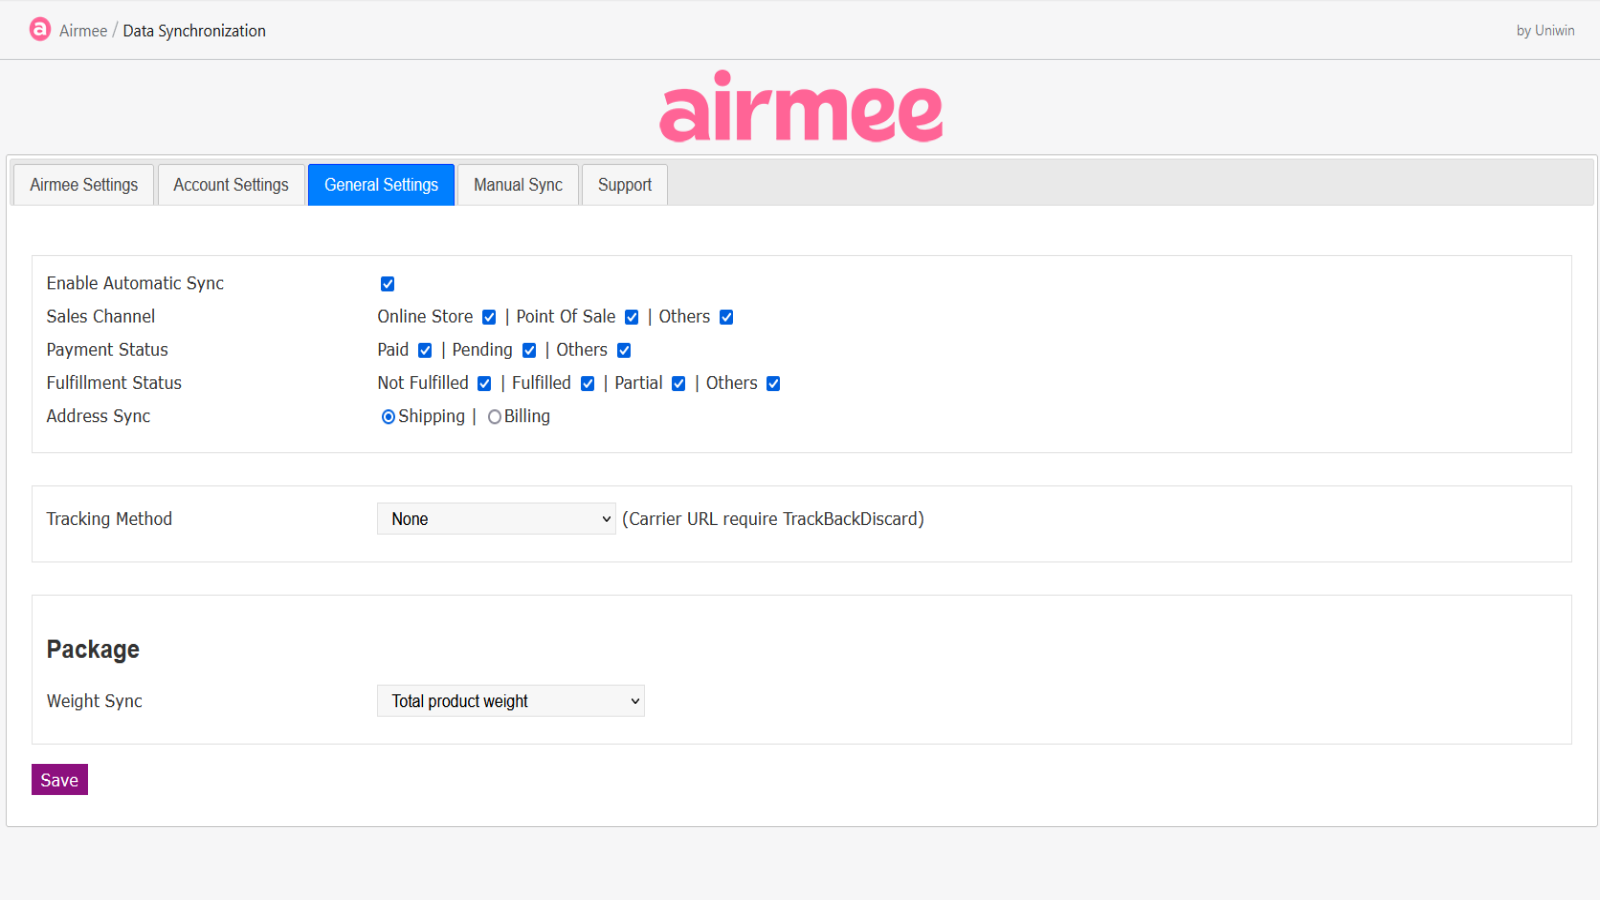Disable the Enable Automatic Sync checkbox
This screenshot has width=1600, height=900.
(388, 284)
